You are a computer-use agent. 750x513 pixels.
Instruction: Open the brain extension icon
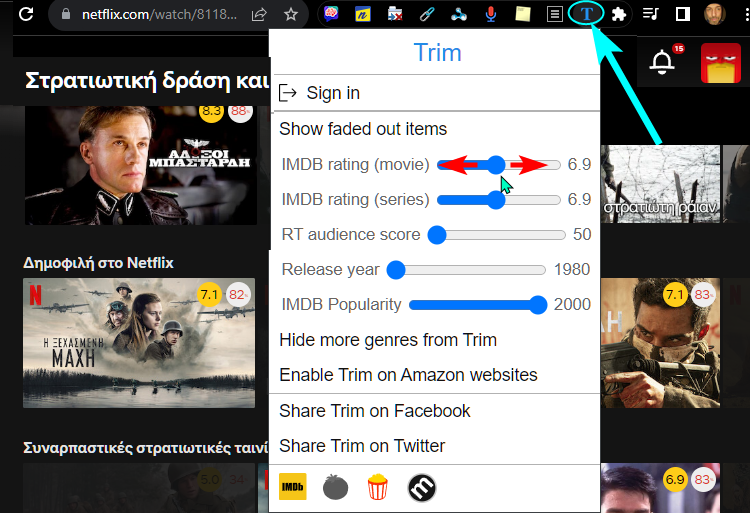click(x=331, y=13)
